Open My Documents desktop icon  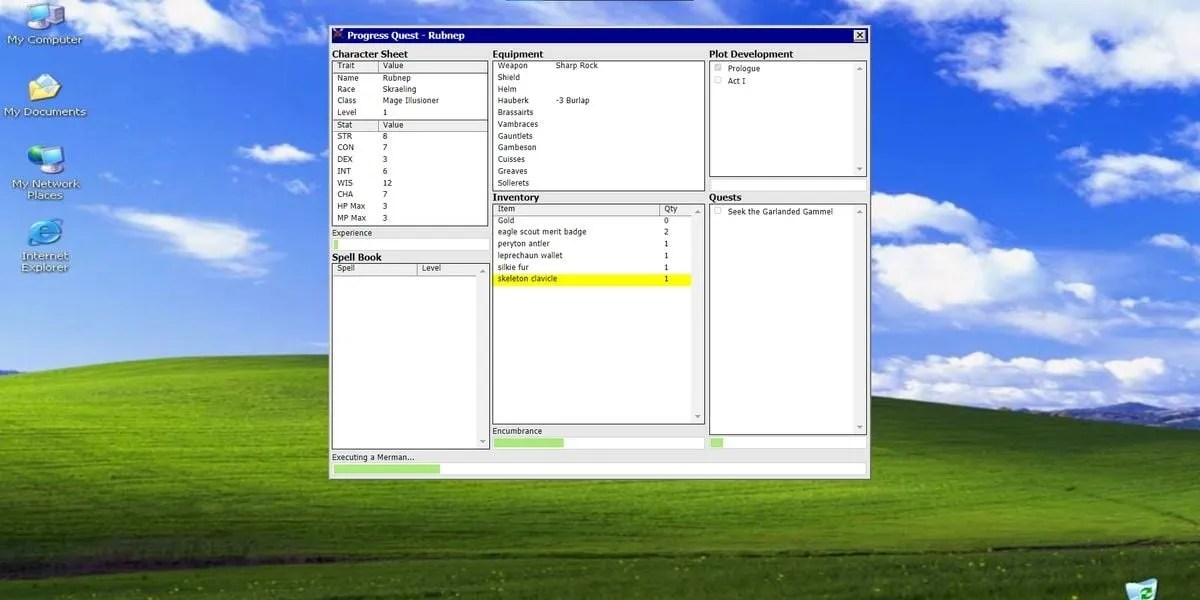coord(44,96)
